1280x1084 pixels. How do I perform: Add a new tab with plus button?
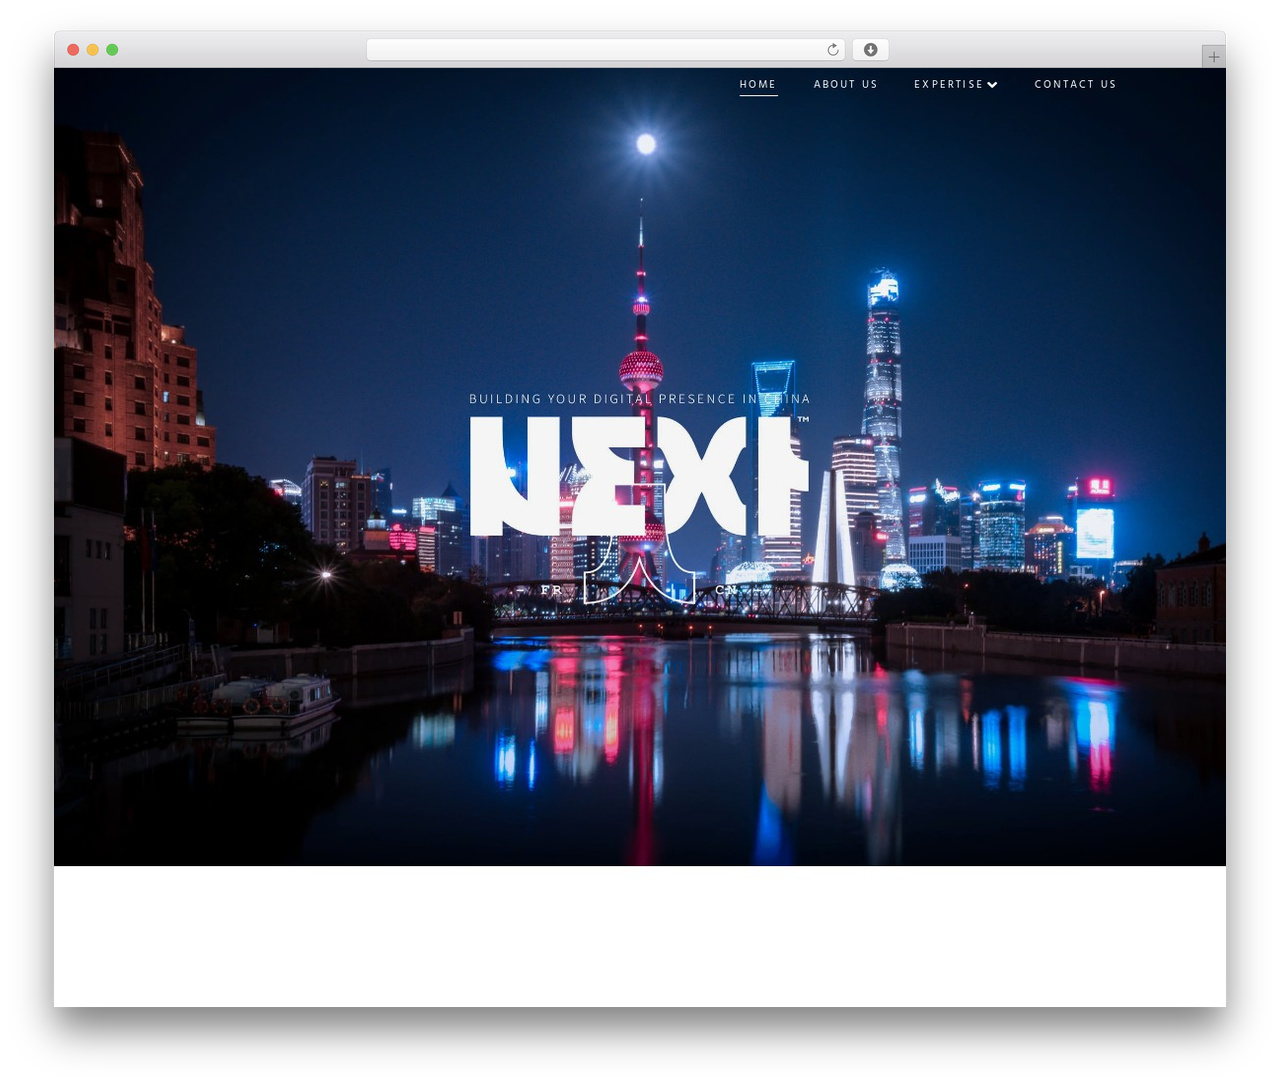(1213, 57)
